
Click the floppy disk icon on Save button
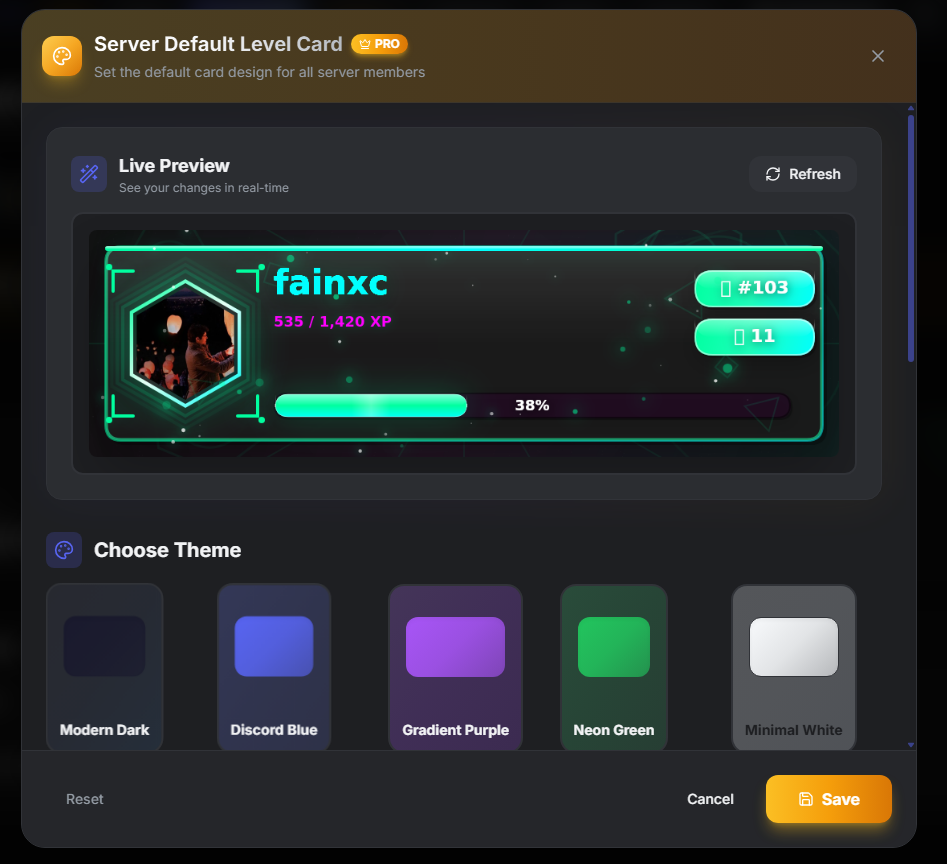point(806,798)
